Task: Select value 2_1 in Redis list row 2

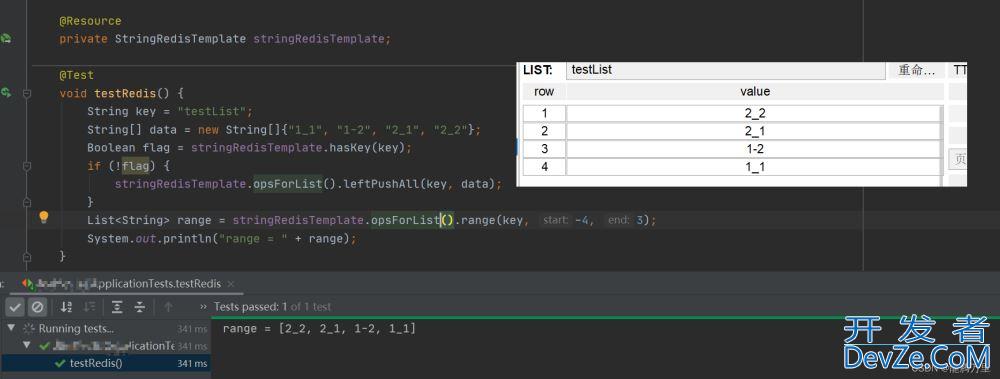Action: [x=754, y=131]
